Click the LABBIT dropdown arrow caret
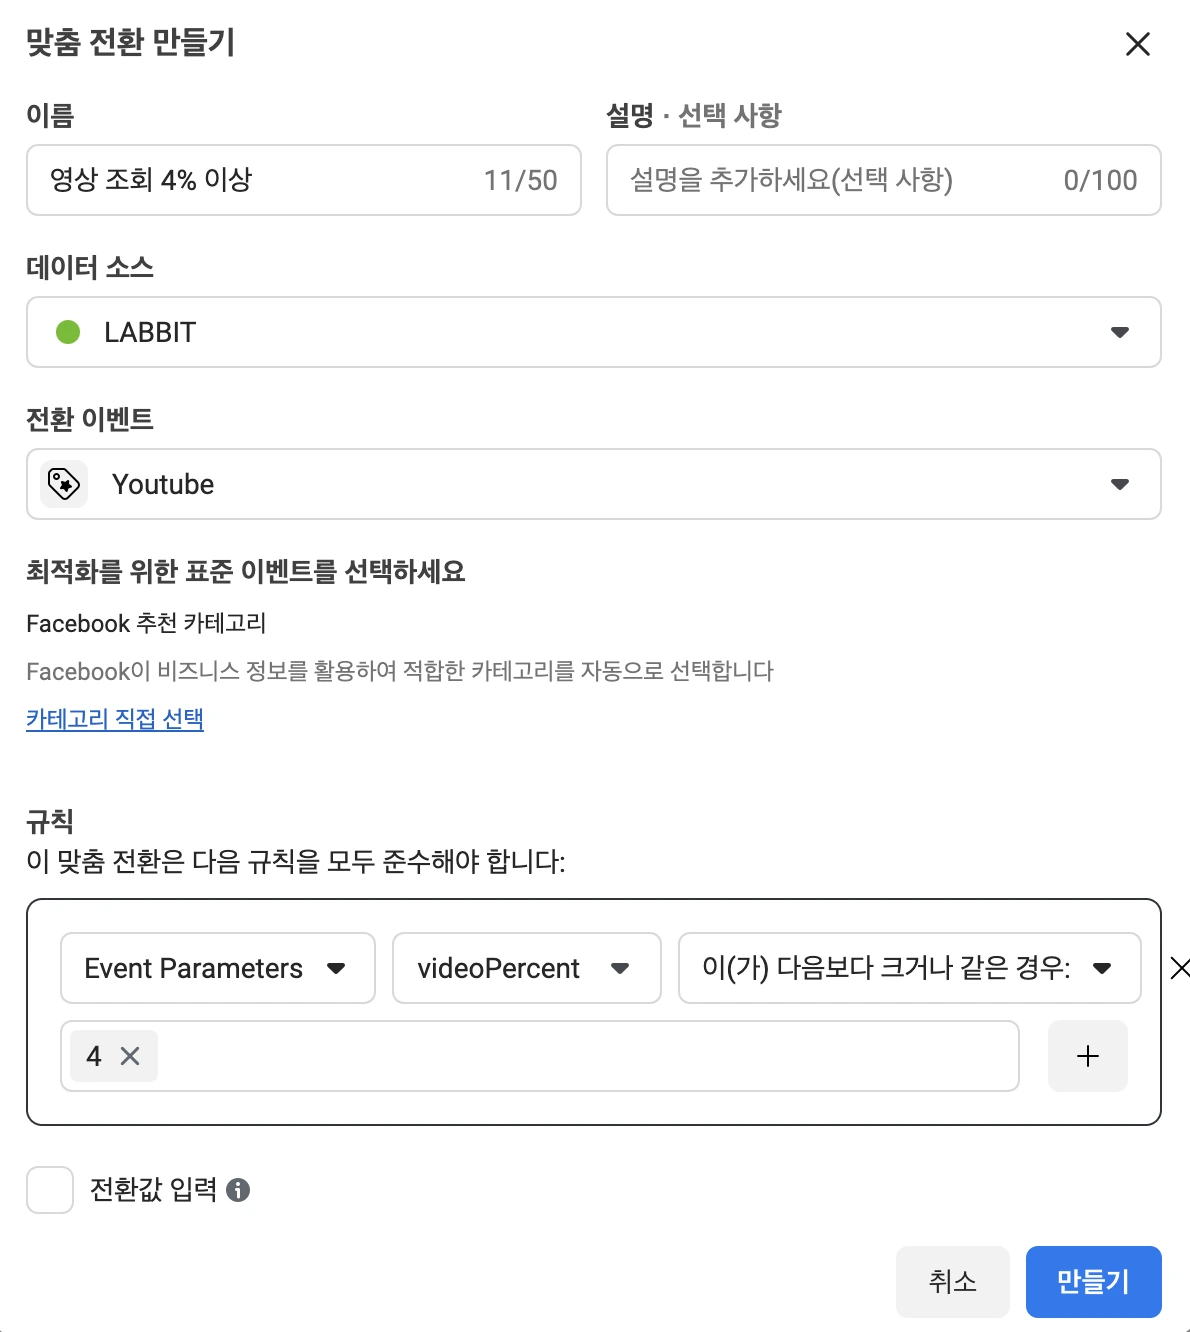This screenshot has width=1190, height=1332. tap(1120, 332)
